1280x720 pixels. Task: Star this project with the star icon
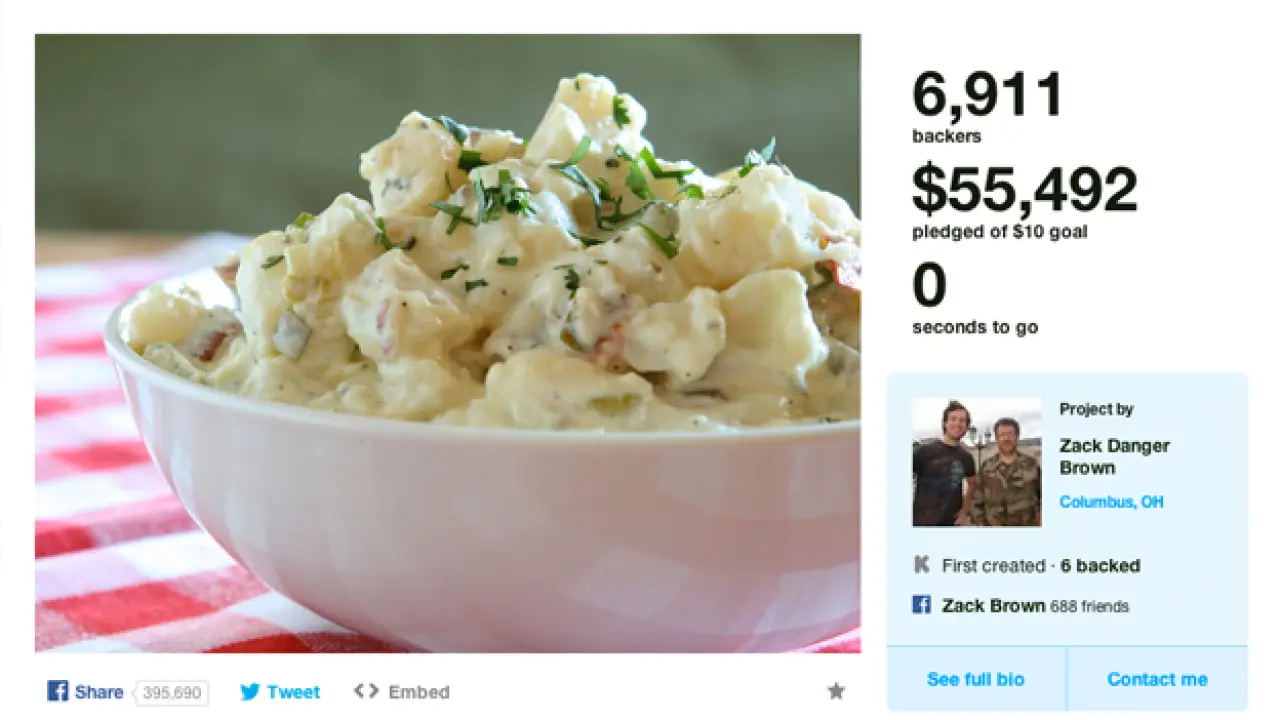(x=836, y=691)
